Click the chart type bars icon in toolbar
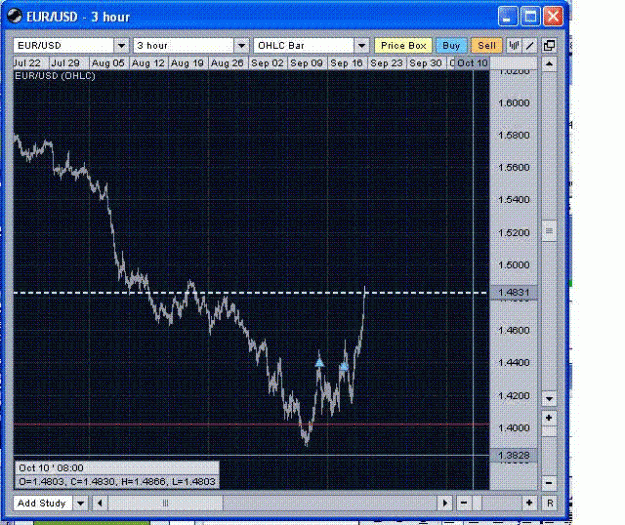The height and width of the screenshot is (525, 625). (x=514, y=45)
